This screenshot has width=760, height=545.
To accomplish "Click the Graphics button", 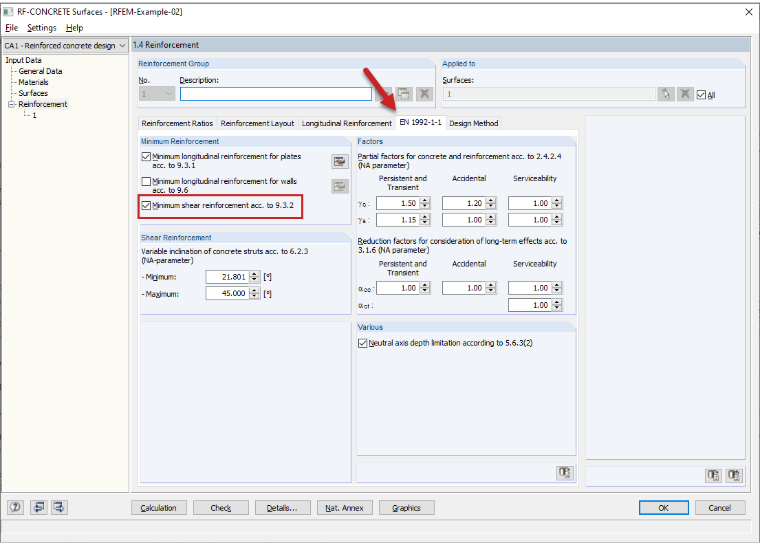I will click(406, 508).
